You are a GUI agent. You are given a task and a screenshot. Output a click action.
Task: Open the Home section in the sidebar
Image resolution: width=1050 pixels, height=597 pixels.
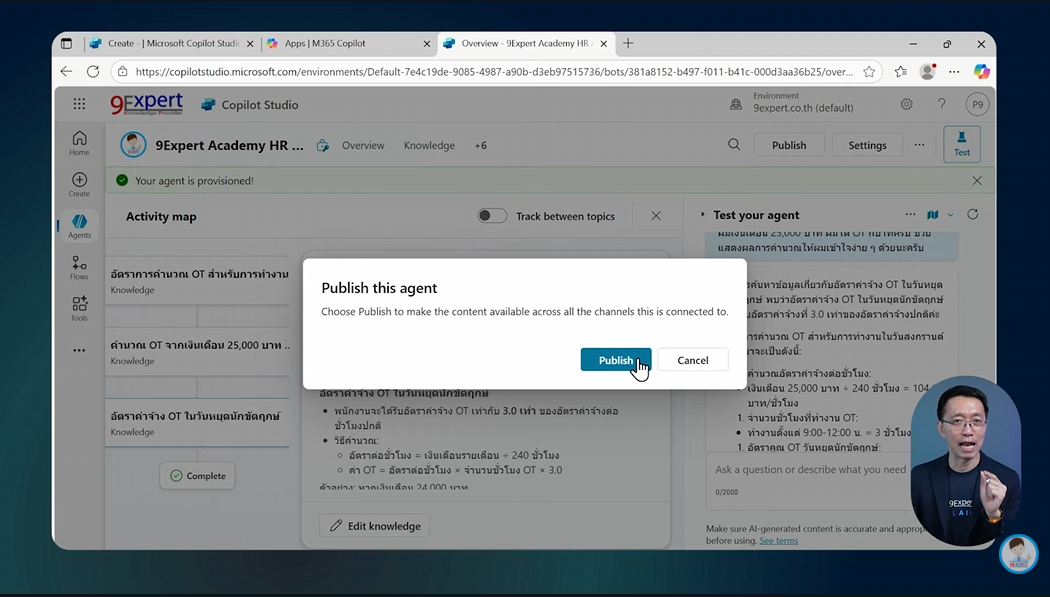(79, 140)
